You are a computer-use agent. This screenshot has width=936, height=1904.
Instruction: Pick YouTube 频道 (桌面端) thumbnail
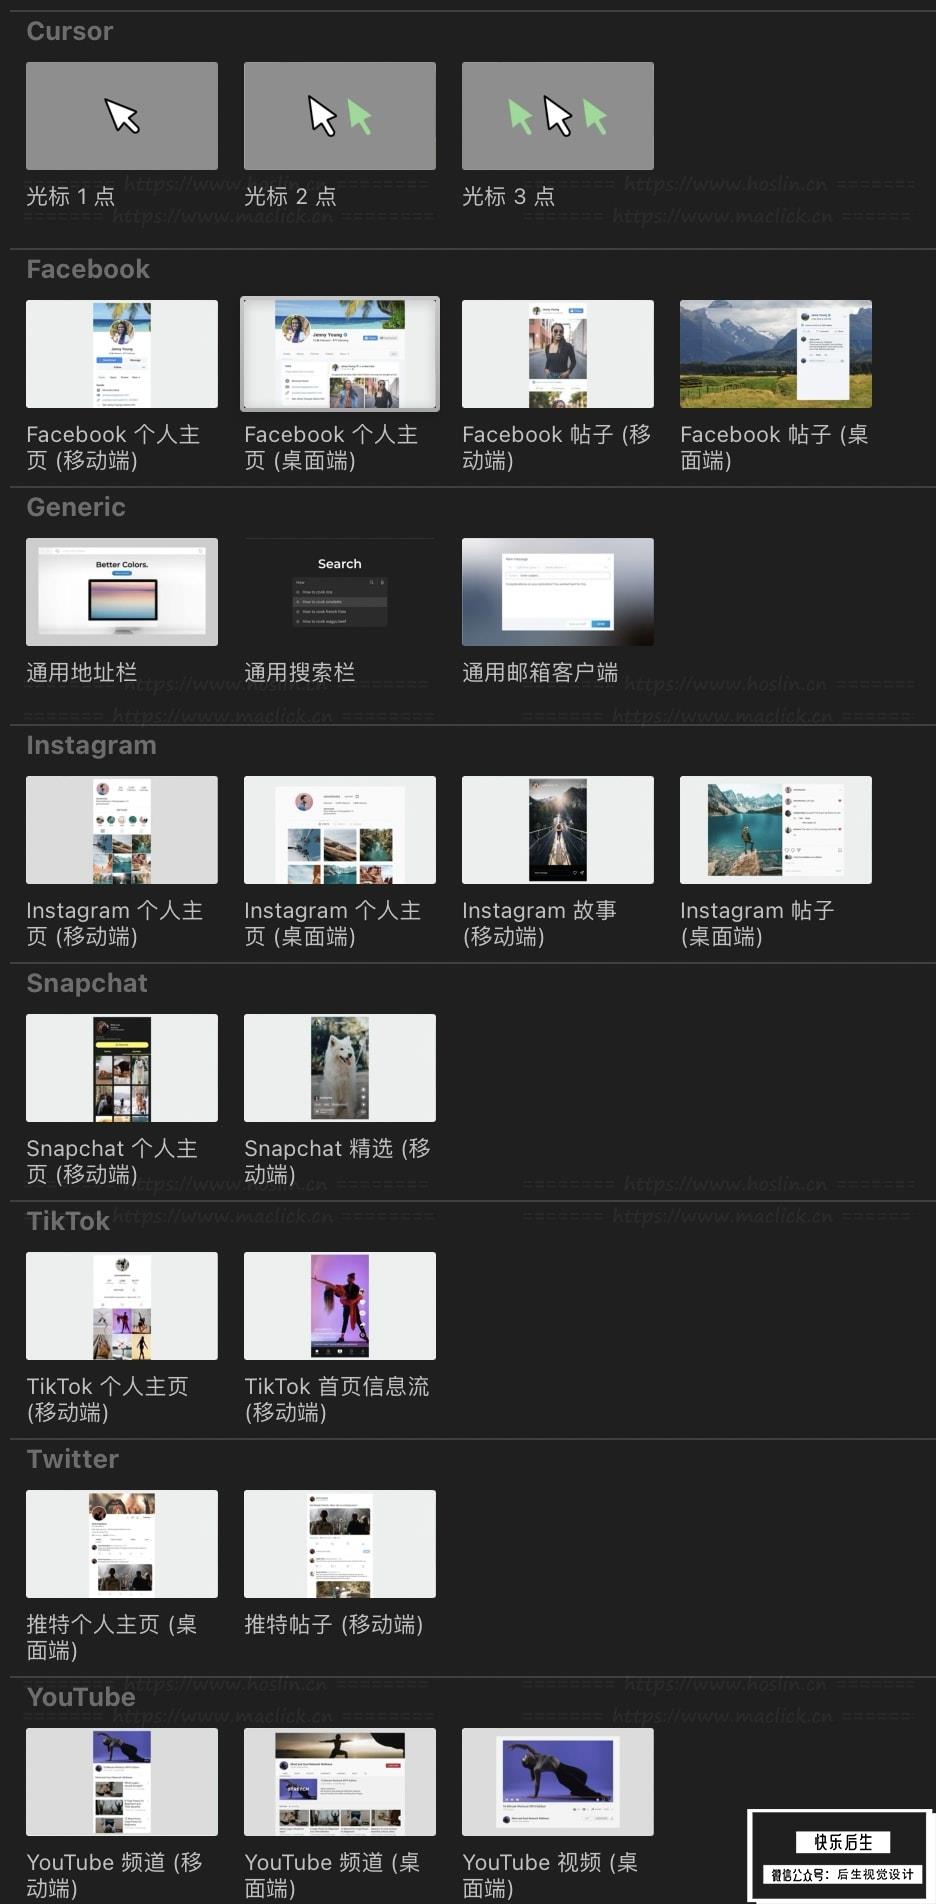coord(340,1782)
